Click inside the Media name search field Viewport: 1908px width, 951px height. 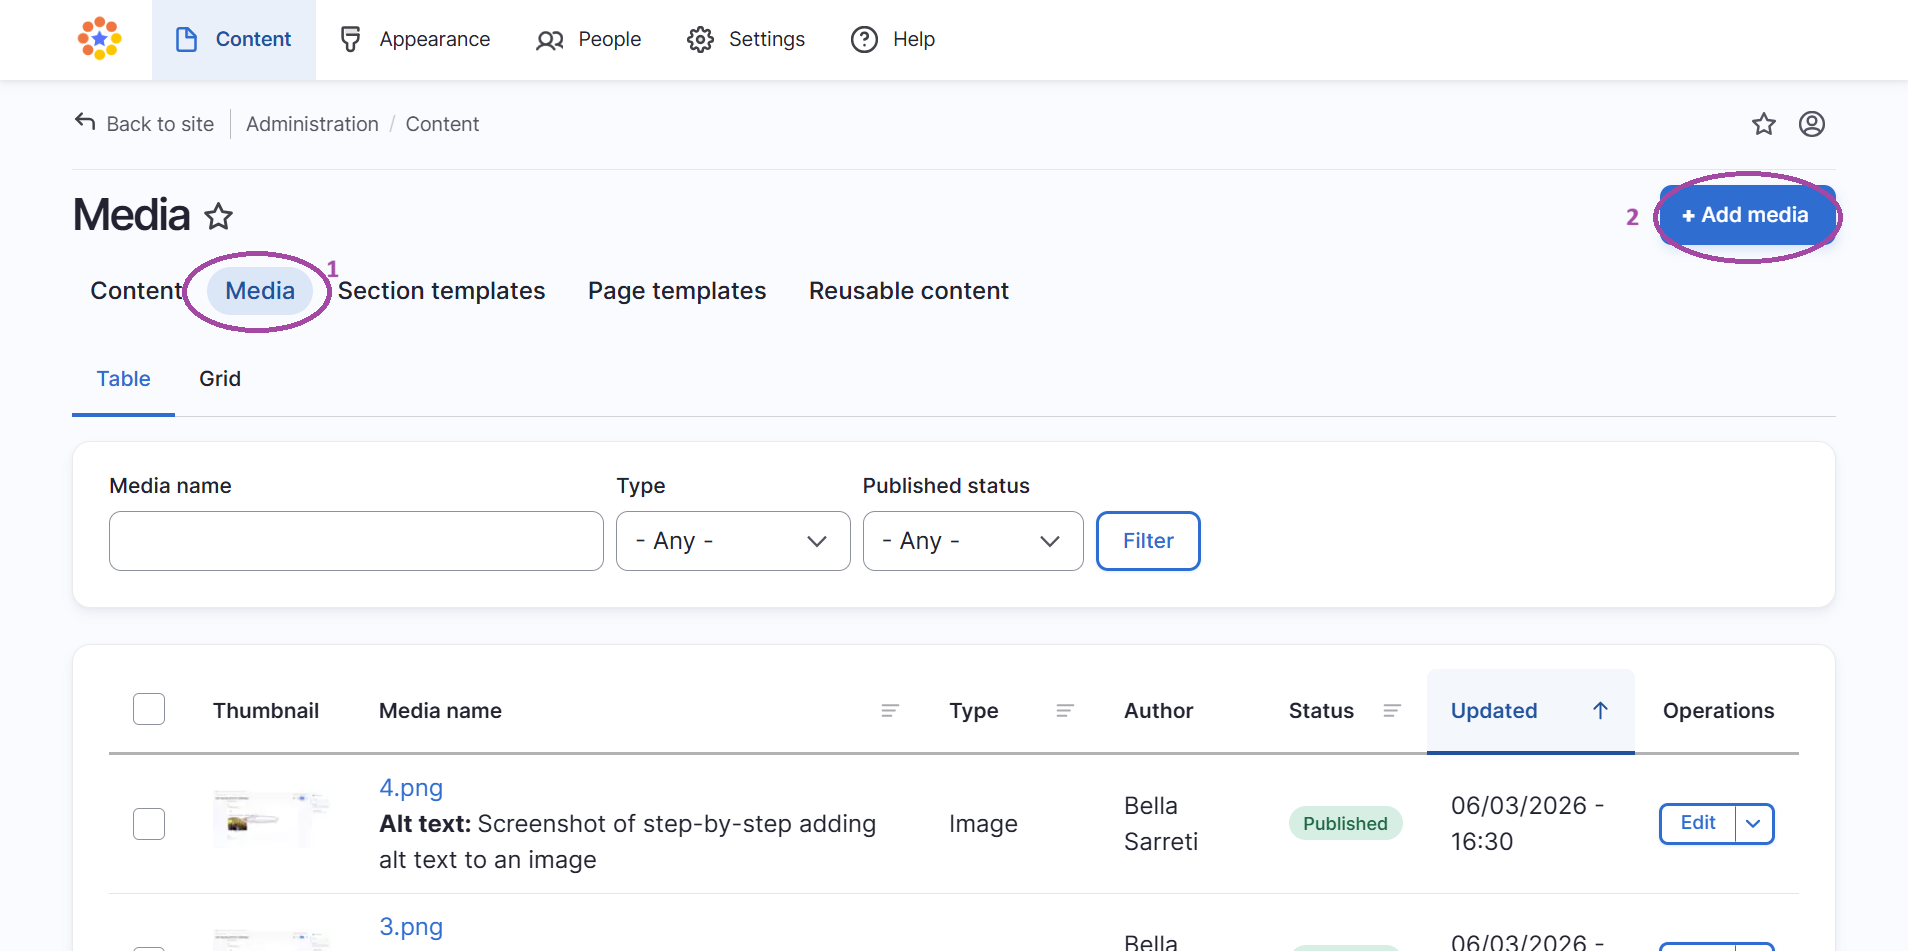[x=355, y=541]
